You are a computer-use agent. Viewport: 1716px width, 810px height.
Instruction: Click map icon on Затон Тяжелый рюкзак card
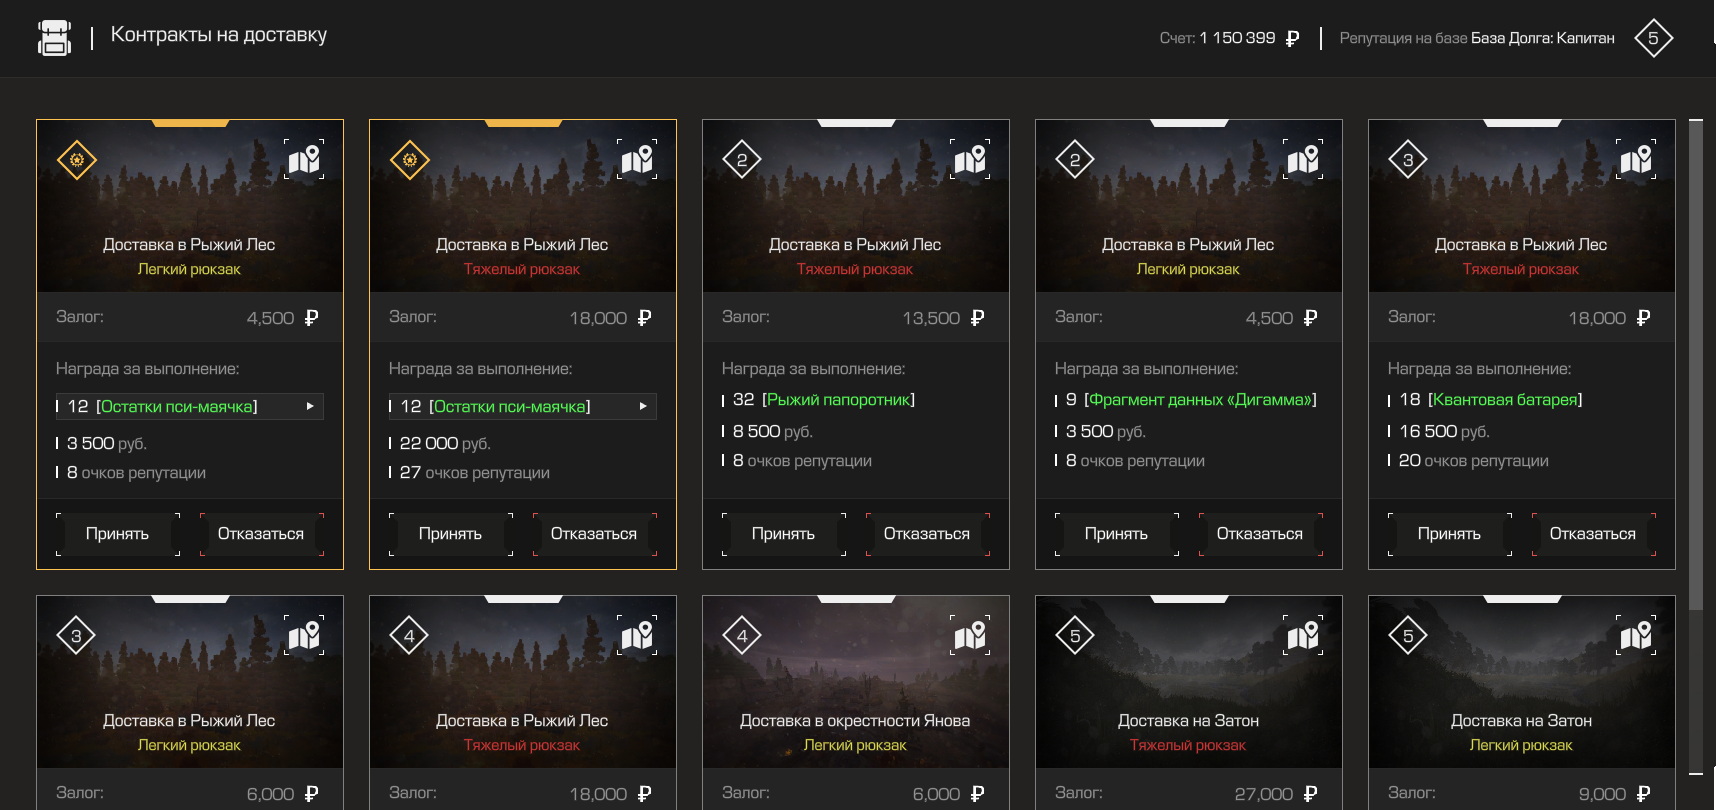pyautogui.click(x=1303, y=635)
